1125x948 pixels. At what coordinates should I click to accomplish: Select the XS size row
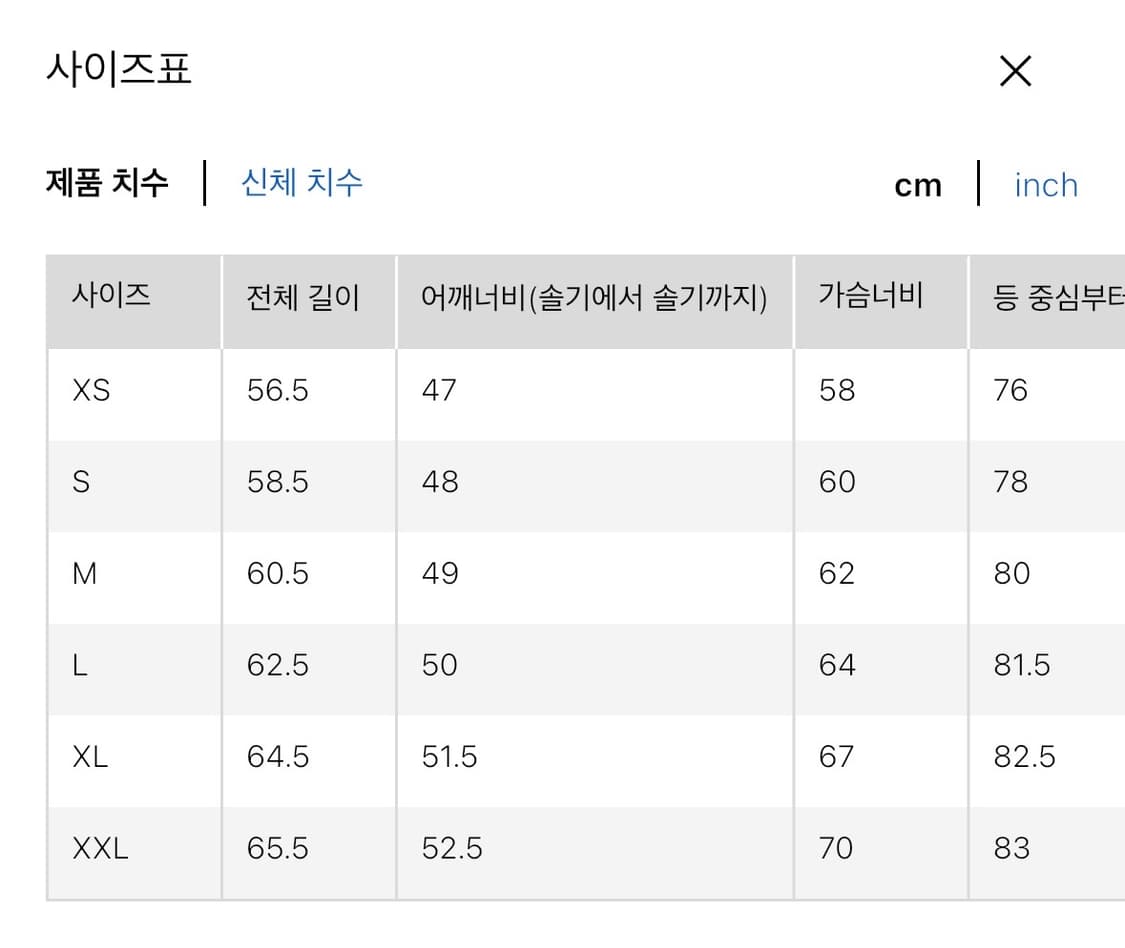point(89,391)
